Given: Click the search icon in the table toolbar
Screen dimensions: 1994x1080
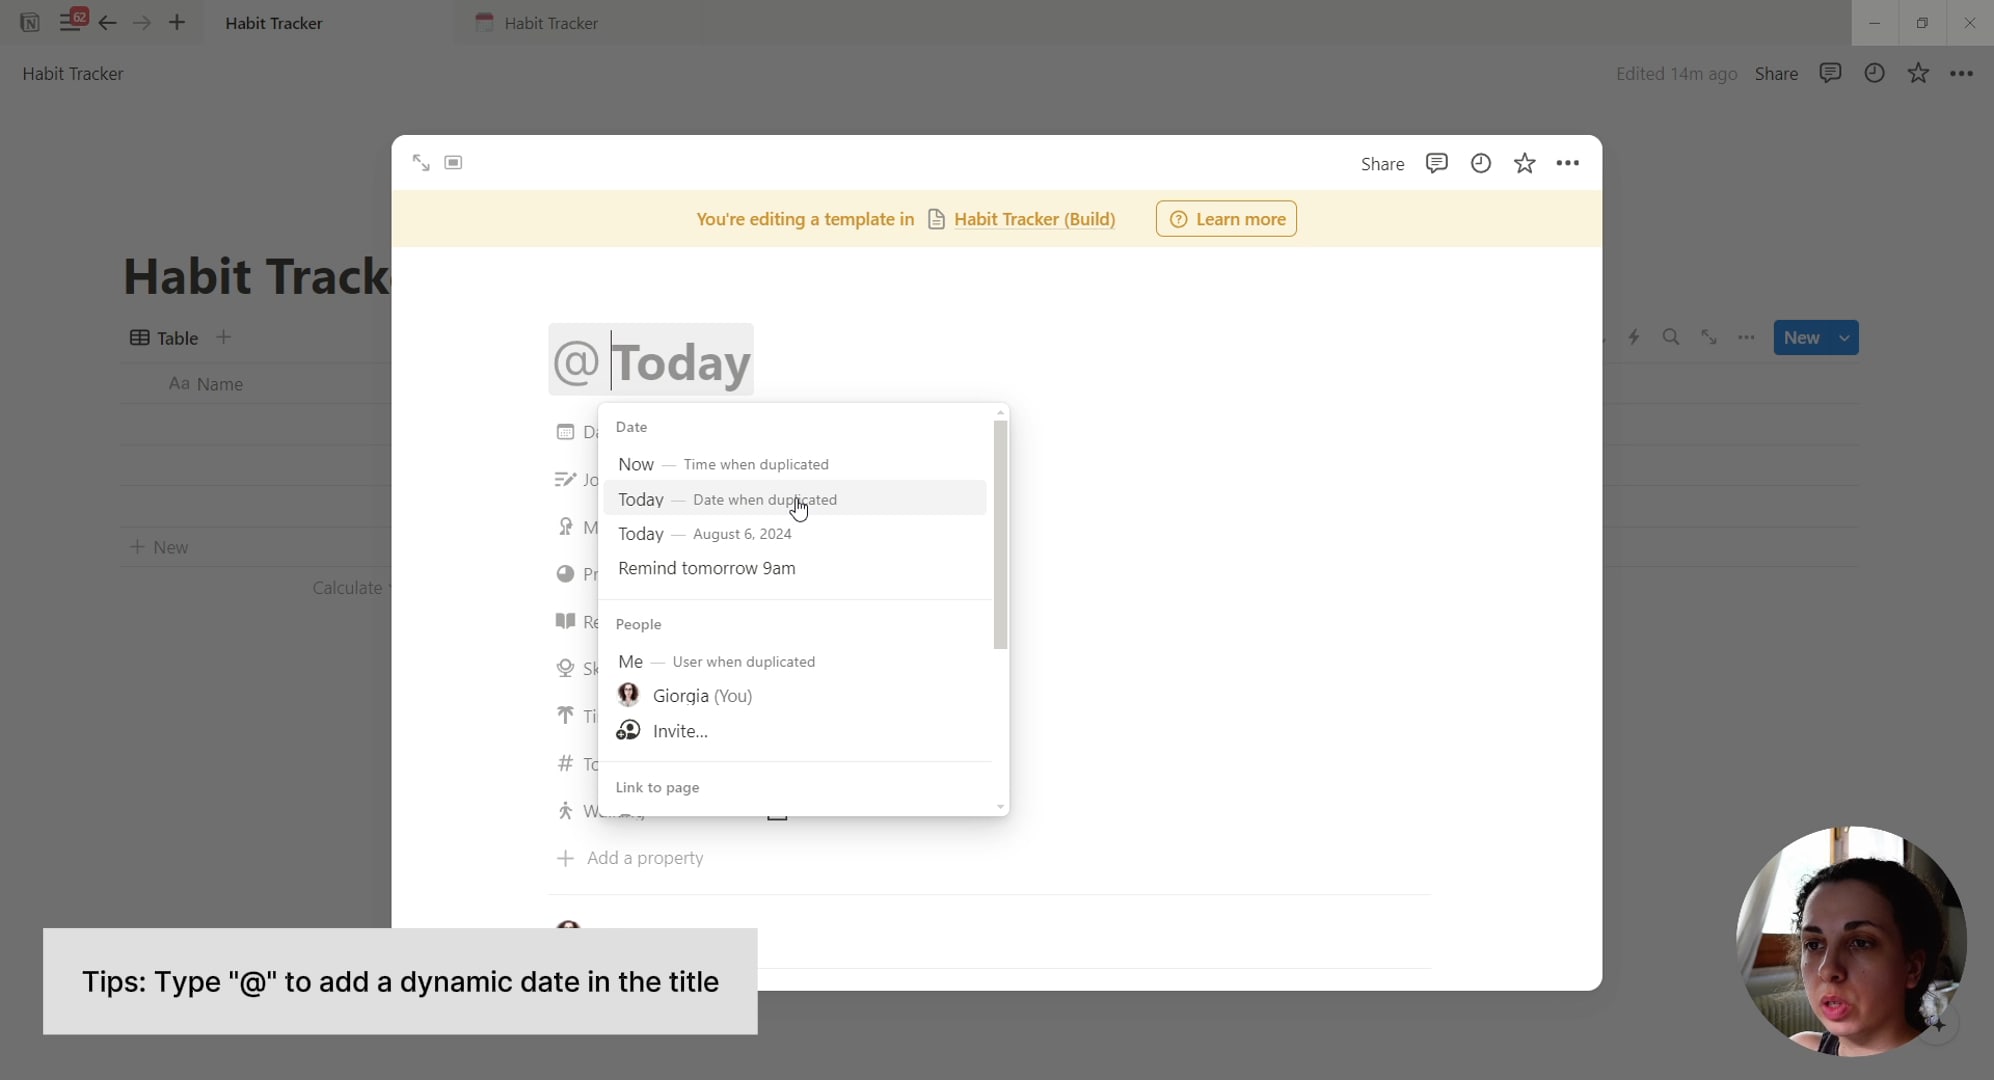Looking at the screenshot, I should pos(1671,338).
